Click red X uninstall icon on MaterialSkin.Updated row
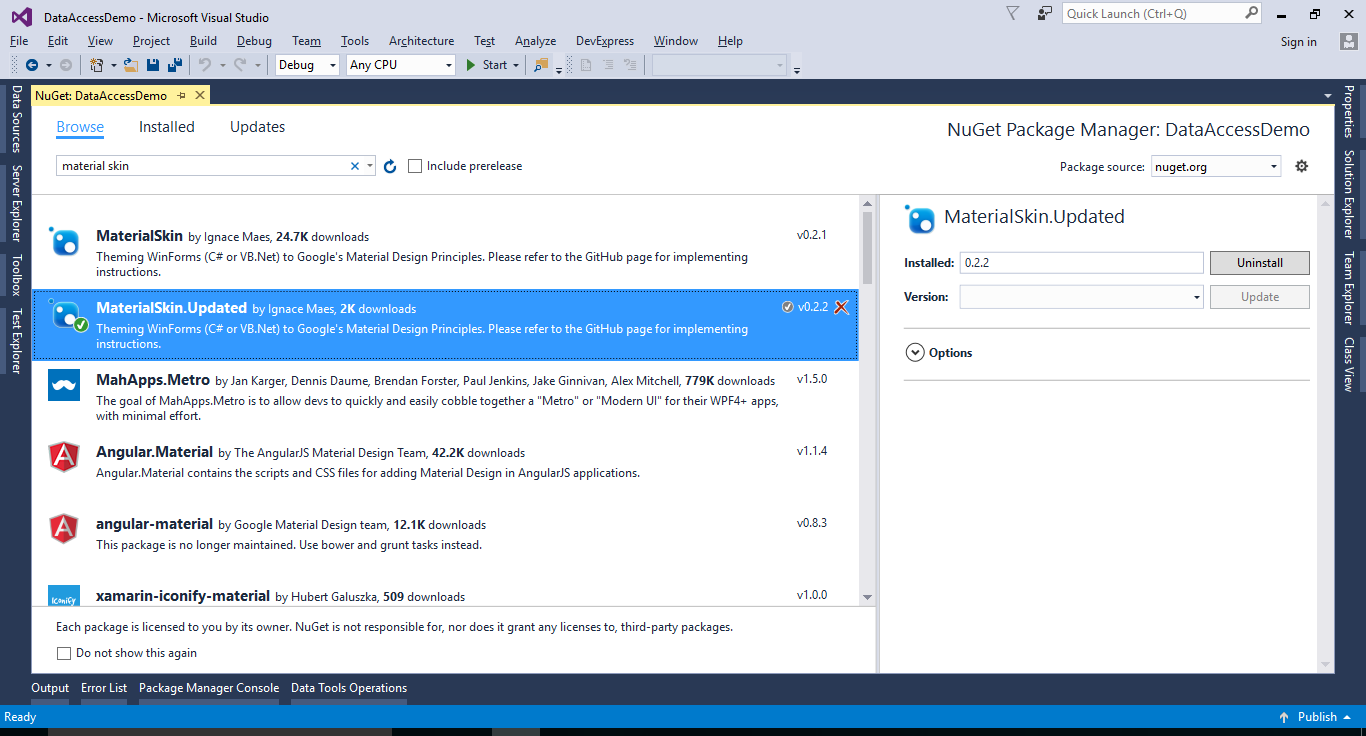Viewport: 1366px width, 736px height. click(x=841, y=307)
